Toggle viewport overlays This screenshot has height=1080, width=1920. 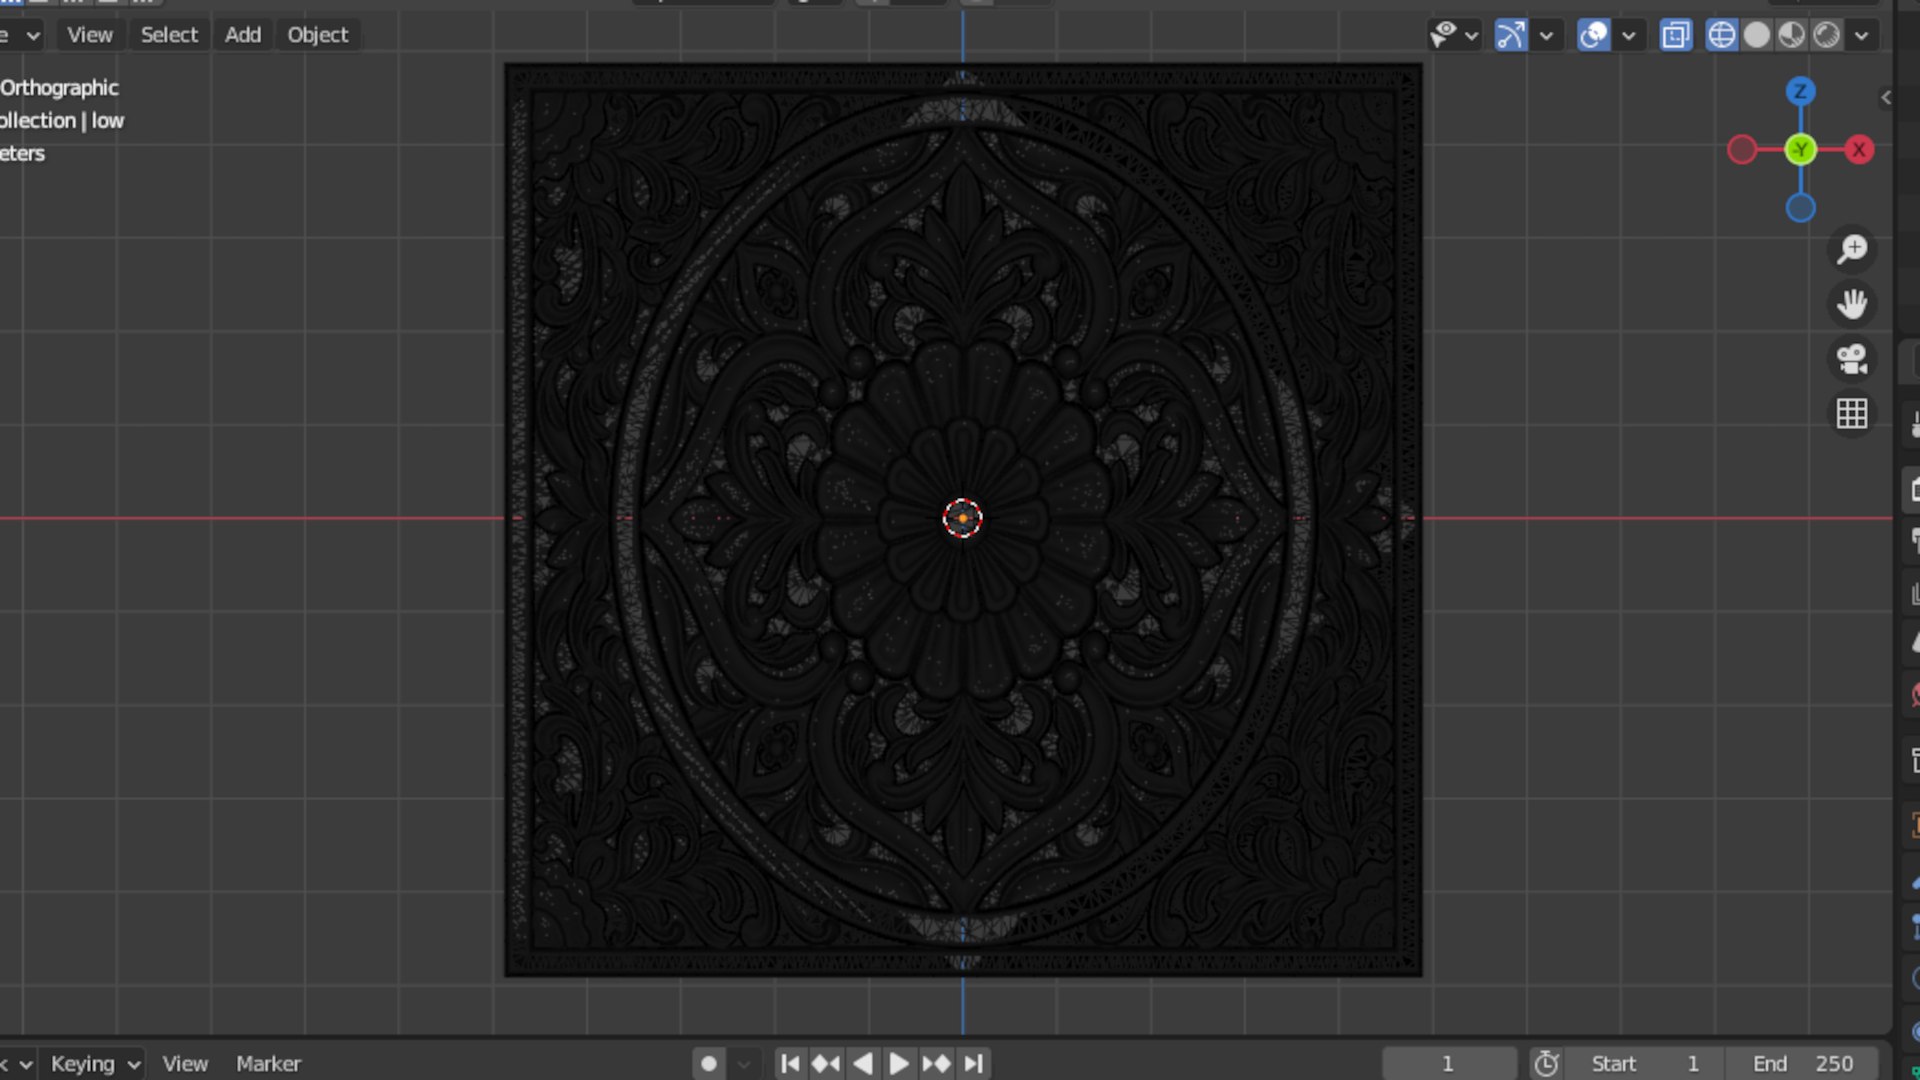1594,35
